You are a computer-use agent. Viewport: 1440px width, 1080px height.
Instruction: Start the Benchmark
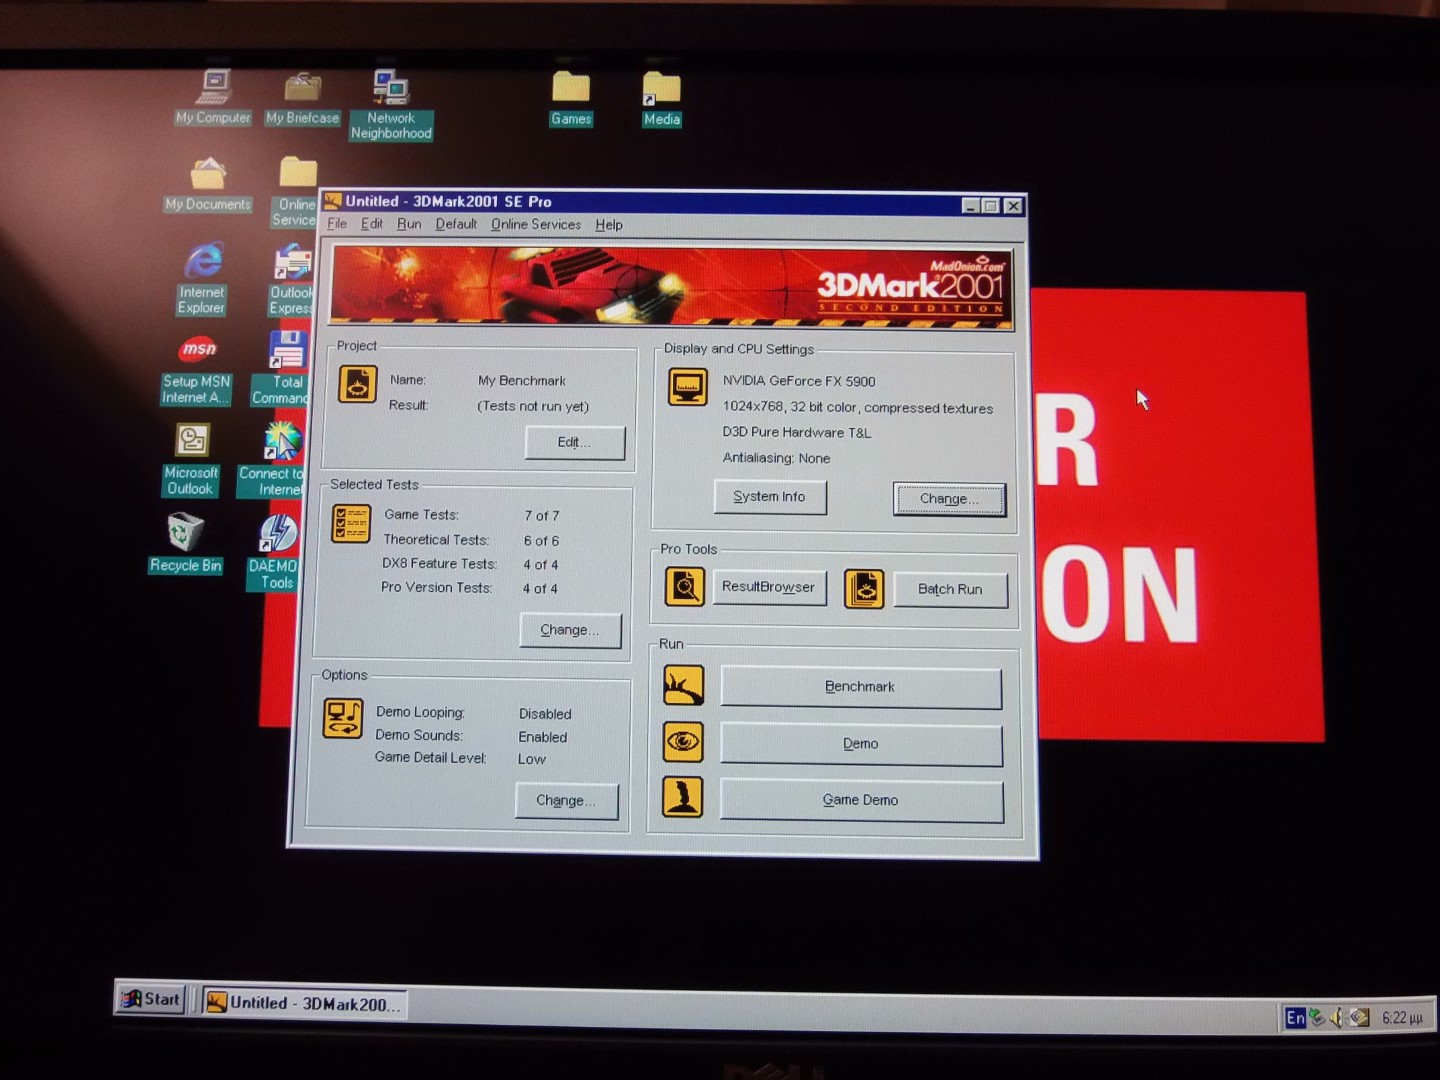(861, 687)
